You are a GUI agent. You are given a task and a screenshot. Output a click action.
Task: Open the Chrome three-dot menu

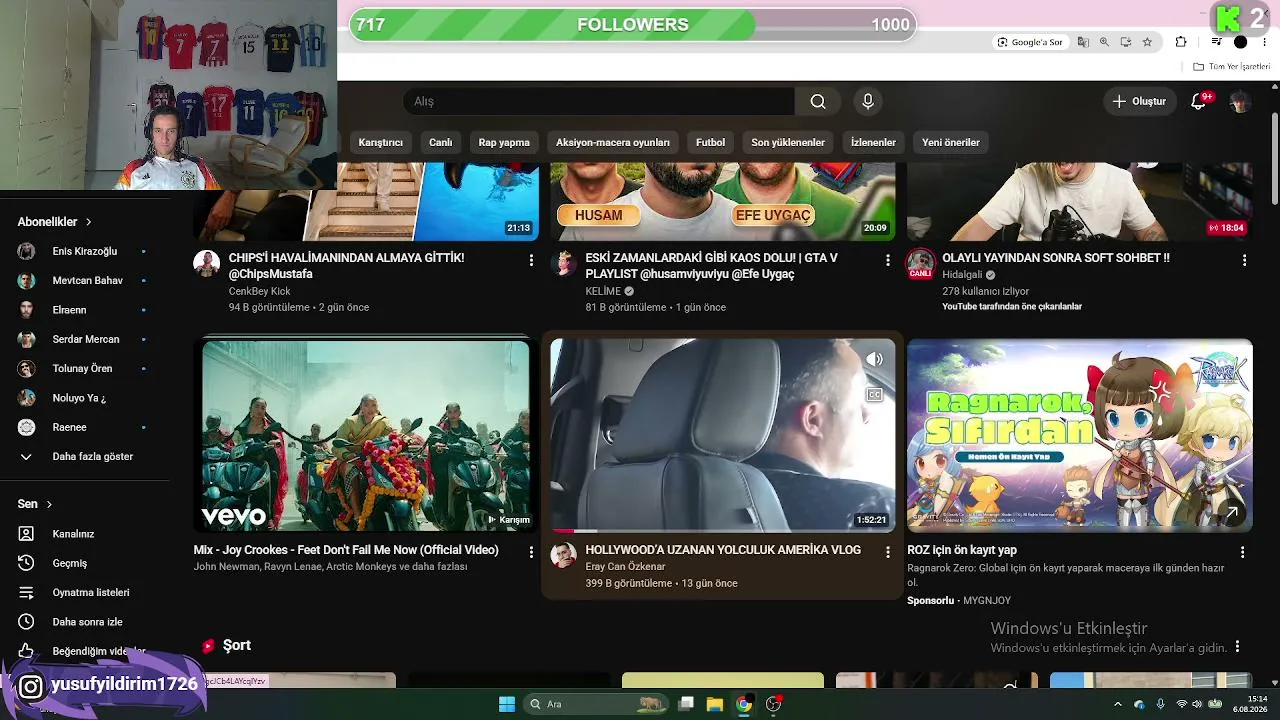[1264, 42]
